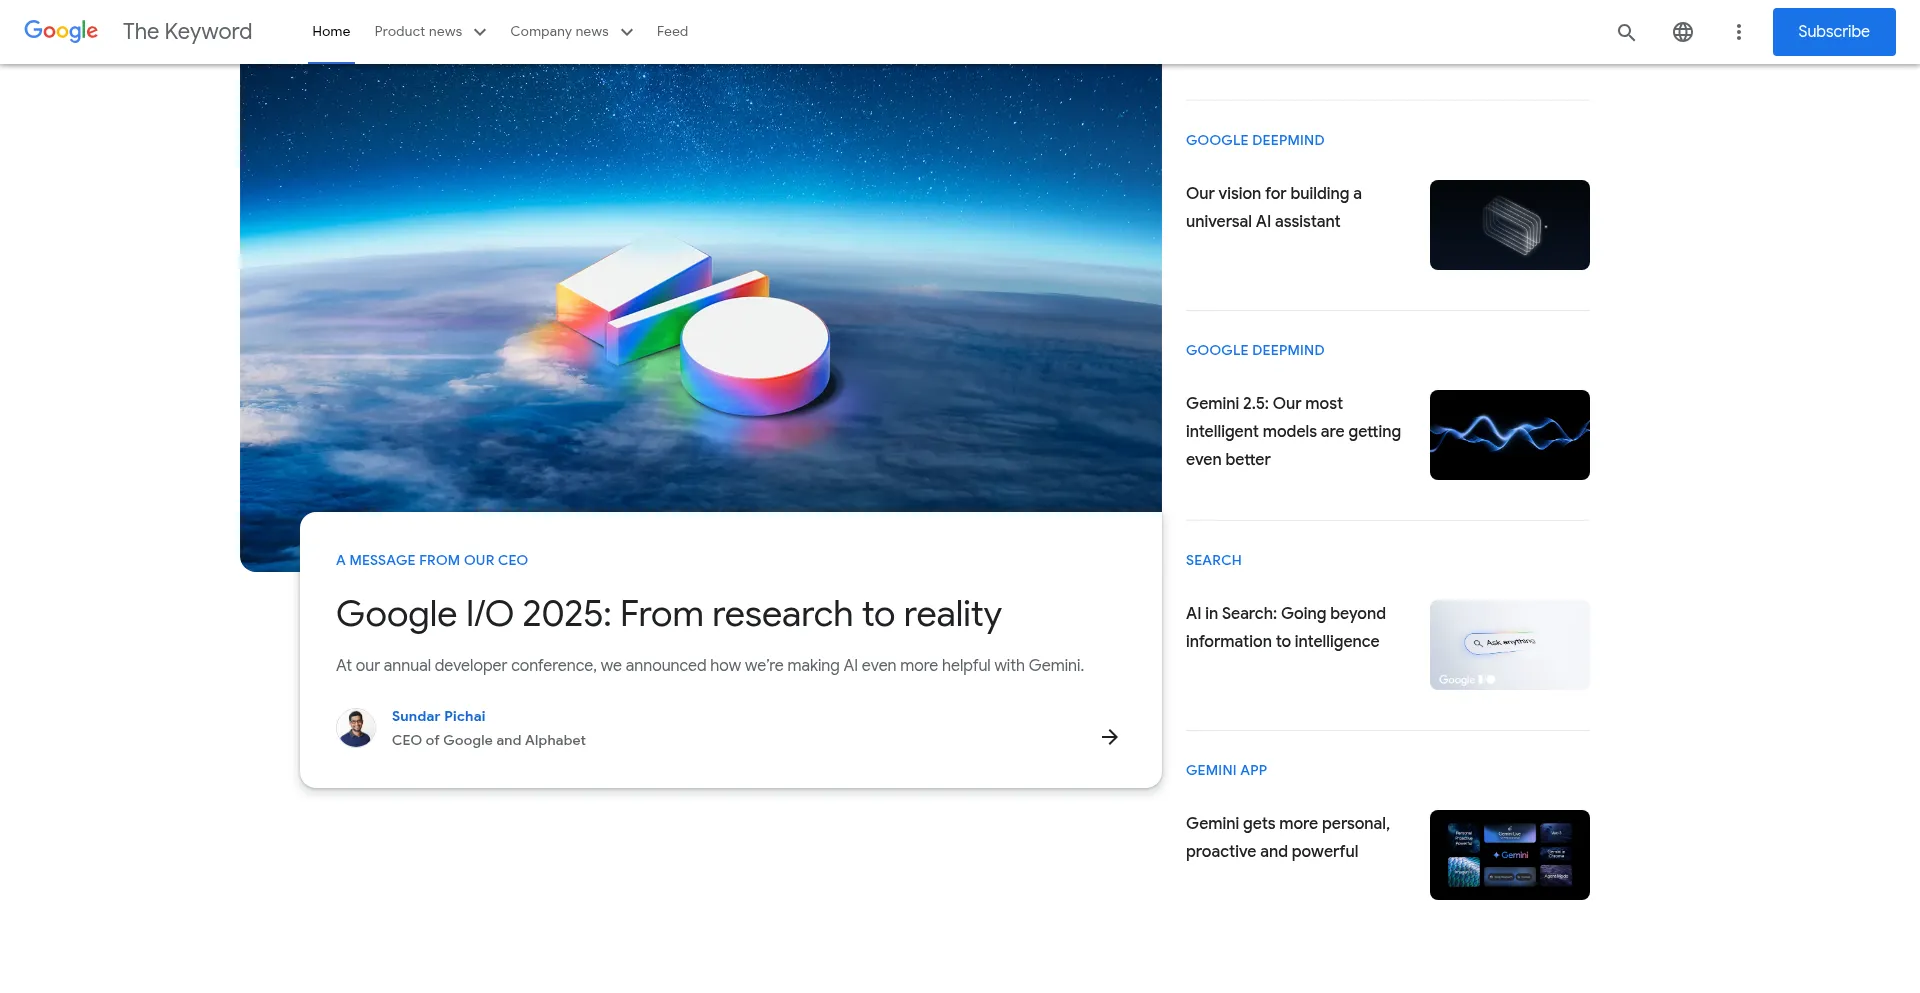Open Our vision for building a universal AI assistant
Image resolution: width=1920 pixels, height=993 pixels.
coord(1273,207)
